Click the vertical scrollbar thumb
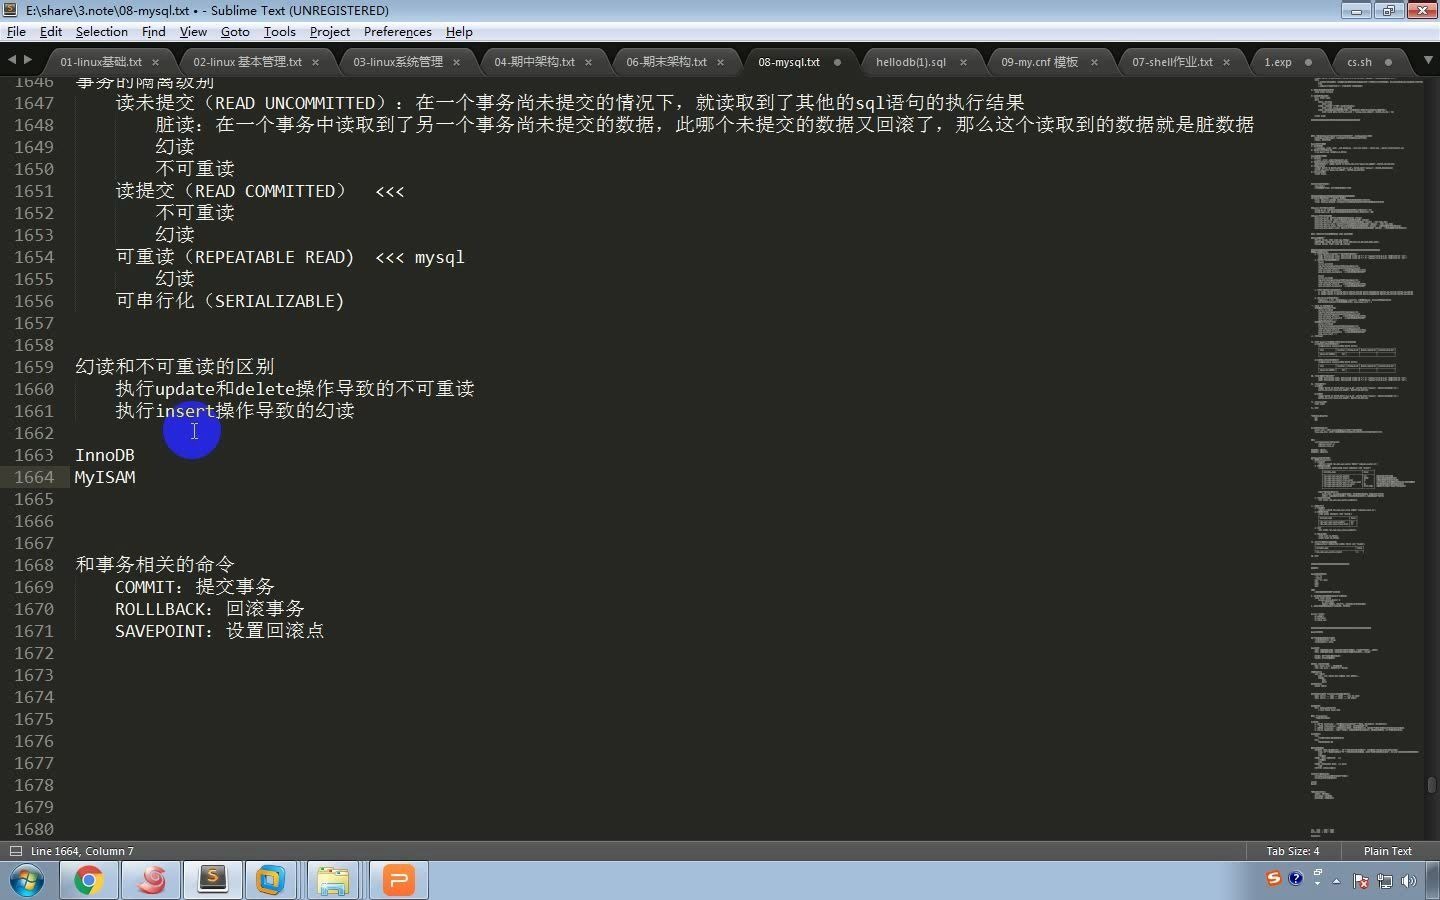Image resolution: width=1440 pixels, height=900 pixels. tap(1431, 785)
